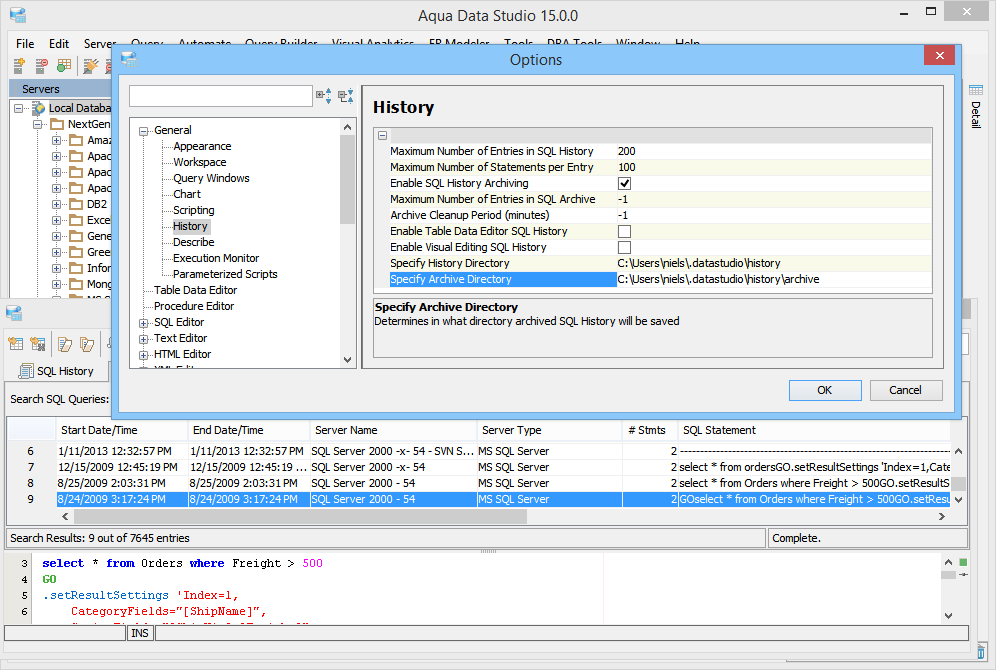Click Maximum Number of Statements per Entry value 100

[774, 167]
